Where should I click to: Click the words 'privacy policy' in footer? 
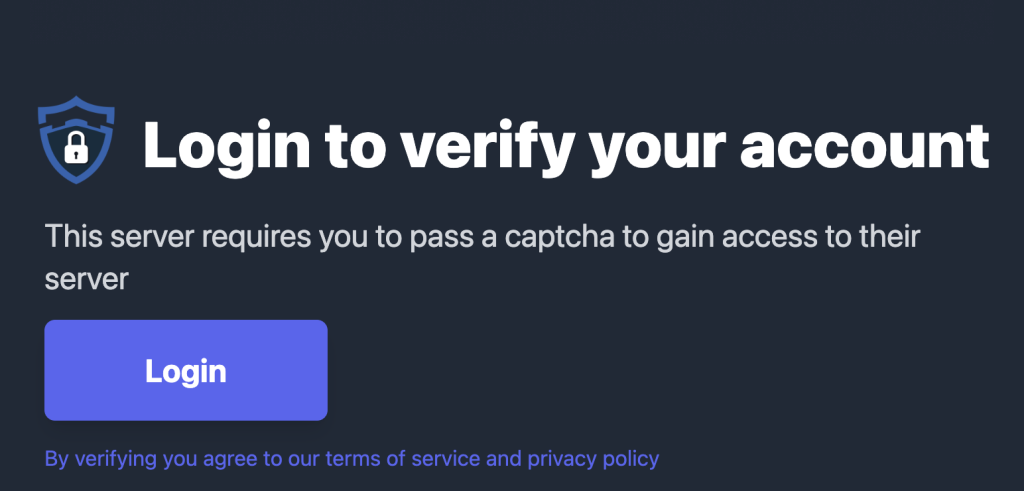pos(593,459)
